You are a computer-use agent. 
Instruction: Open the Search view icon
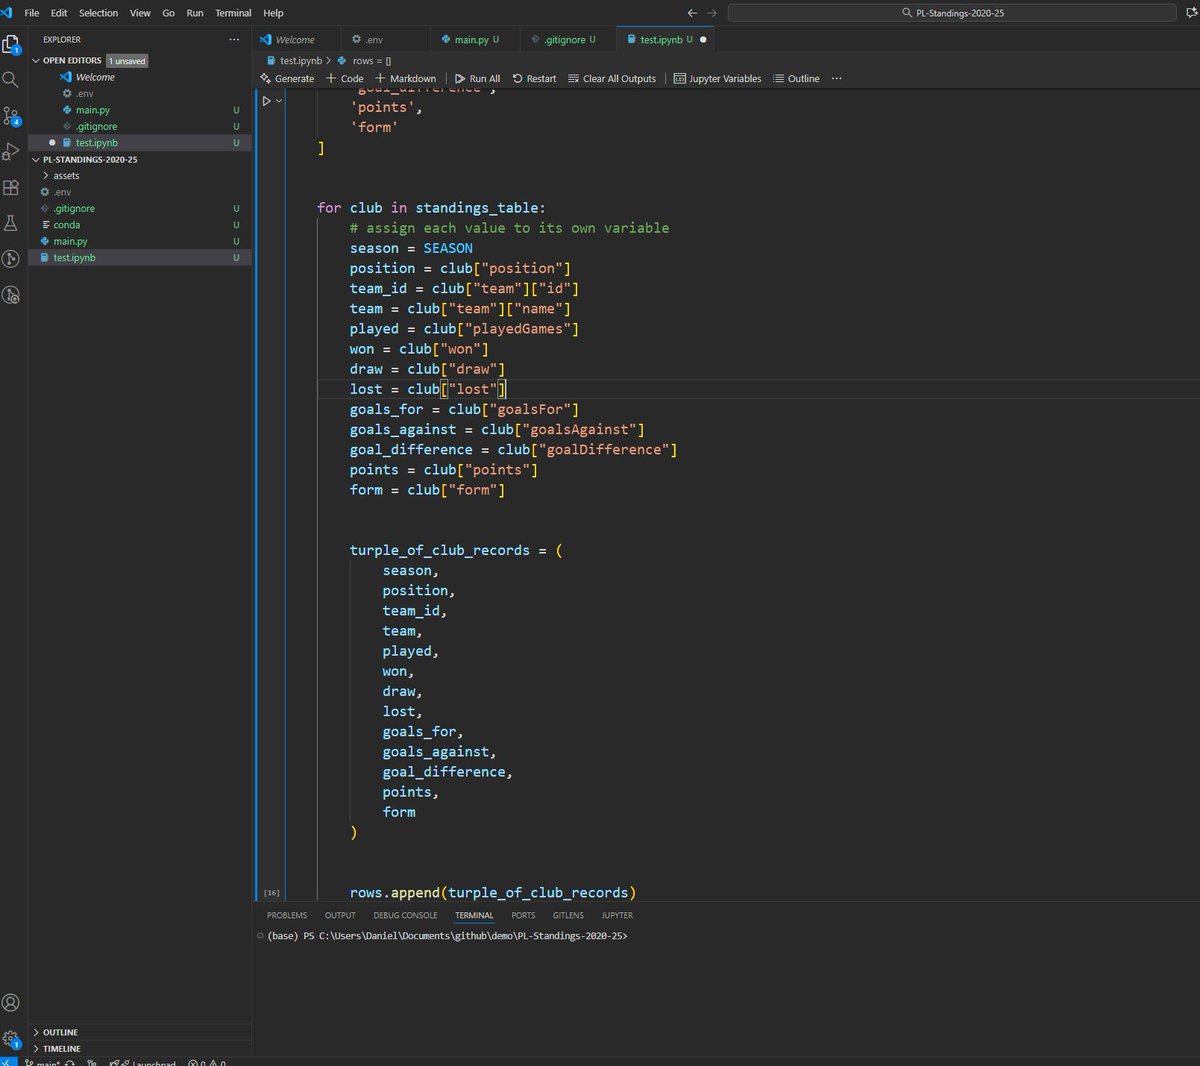coord(11,79)
